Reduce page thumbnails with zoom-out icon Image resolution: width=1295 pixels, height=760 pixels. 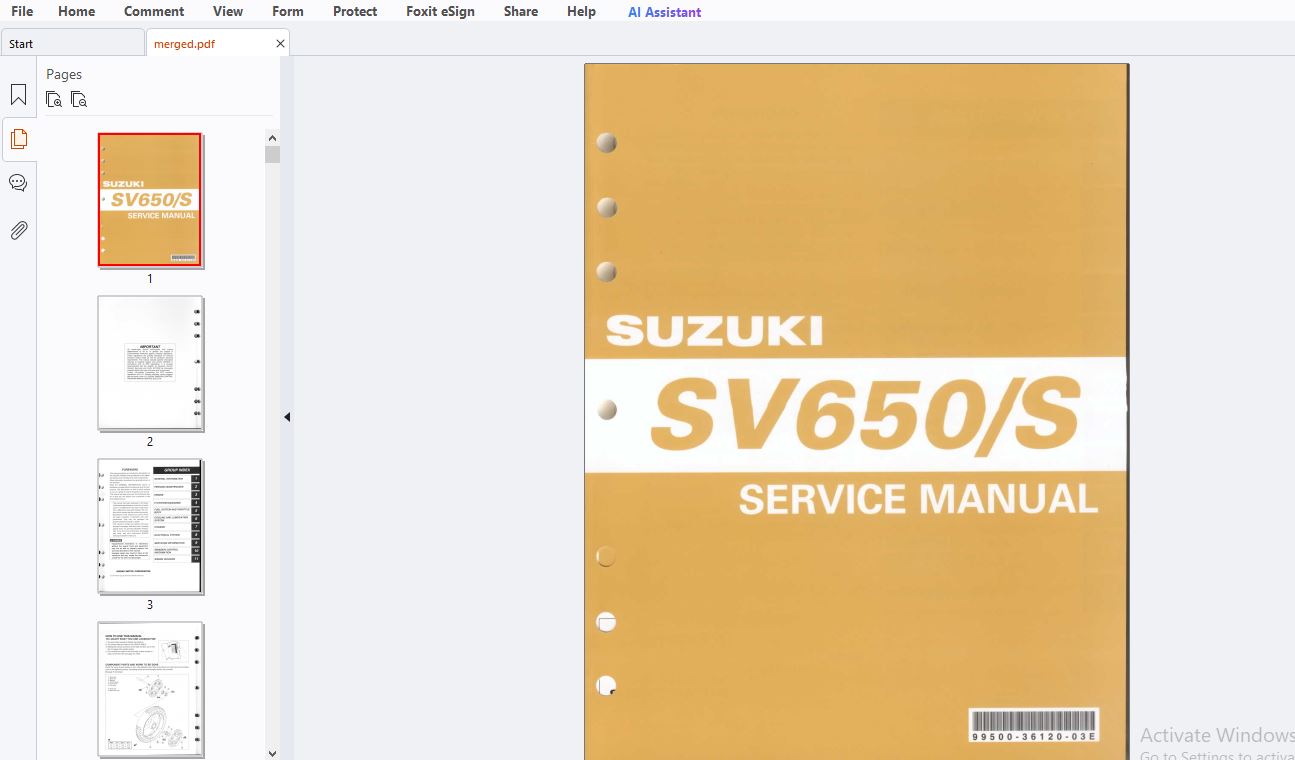pos(79,99)
